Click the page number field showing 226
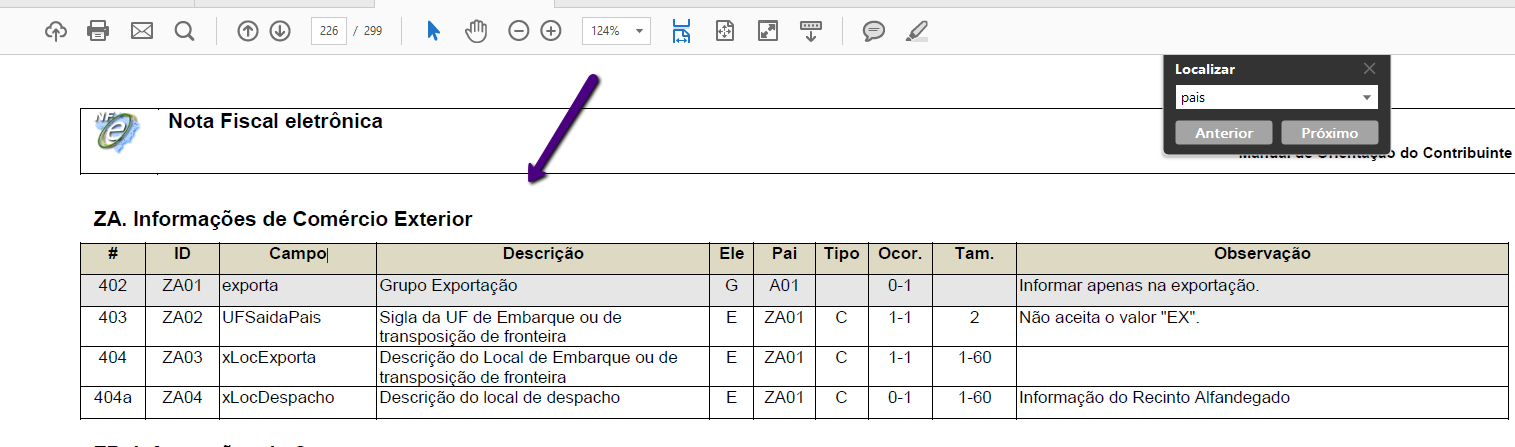This screenshot has width=1515, height=447. [x=328, y=31]
